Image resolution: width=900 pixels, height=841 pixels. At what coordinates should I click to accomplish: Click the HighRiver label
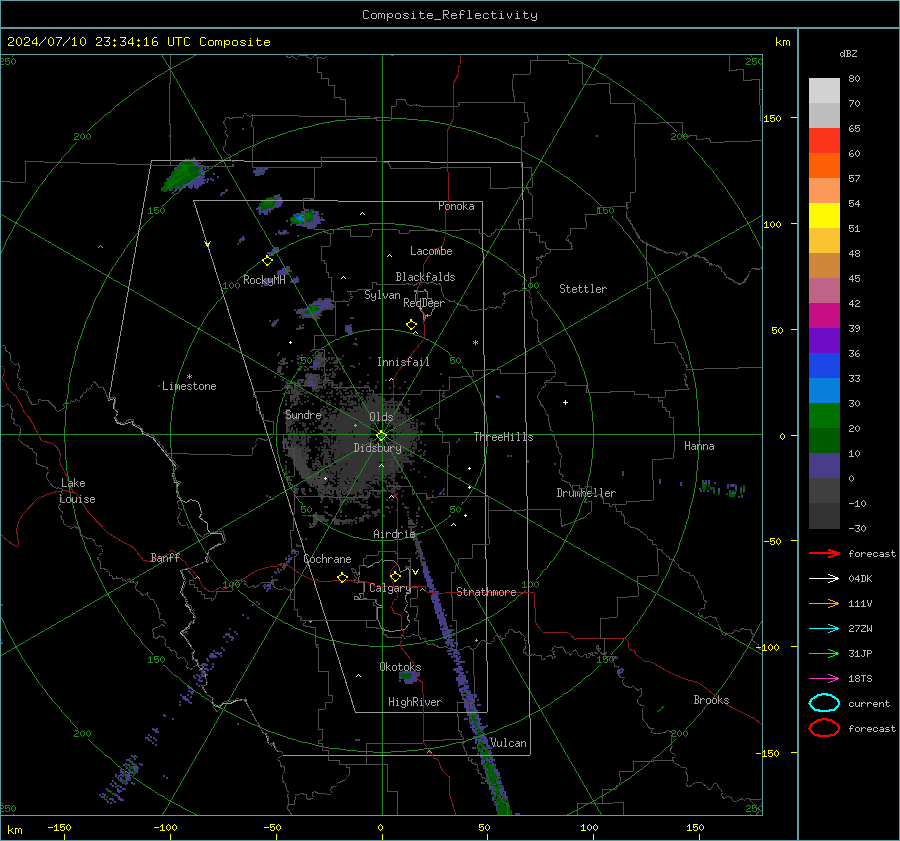point(415,702)
